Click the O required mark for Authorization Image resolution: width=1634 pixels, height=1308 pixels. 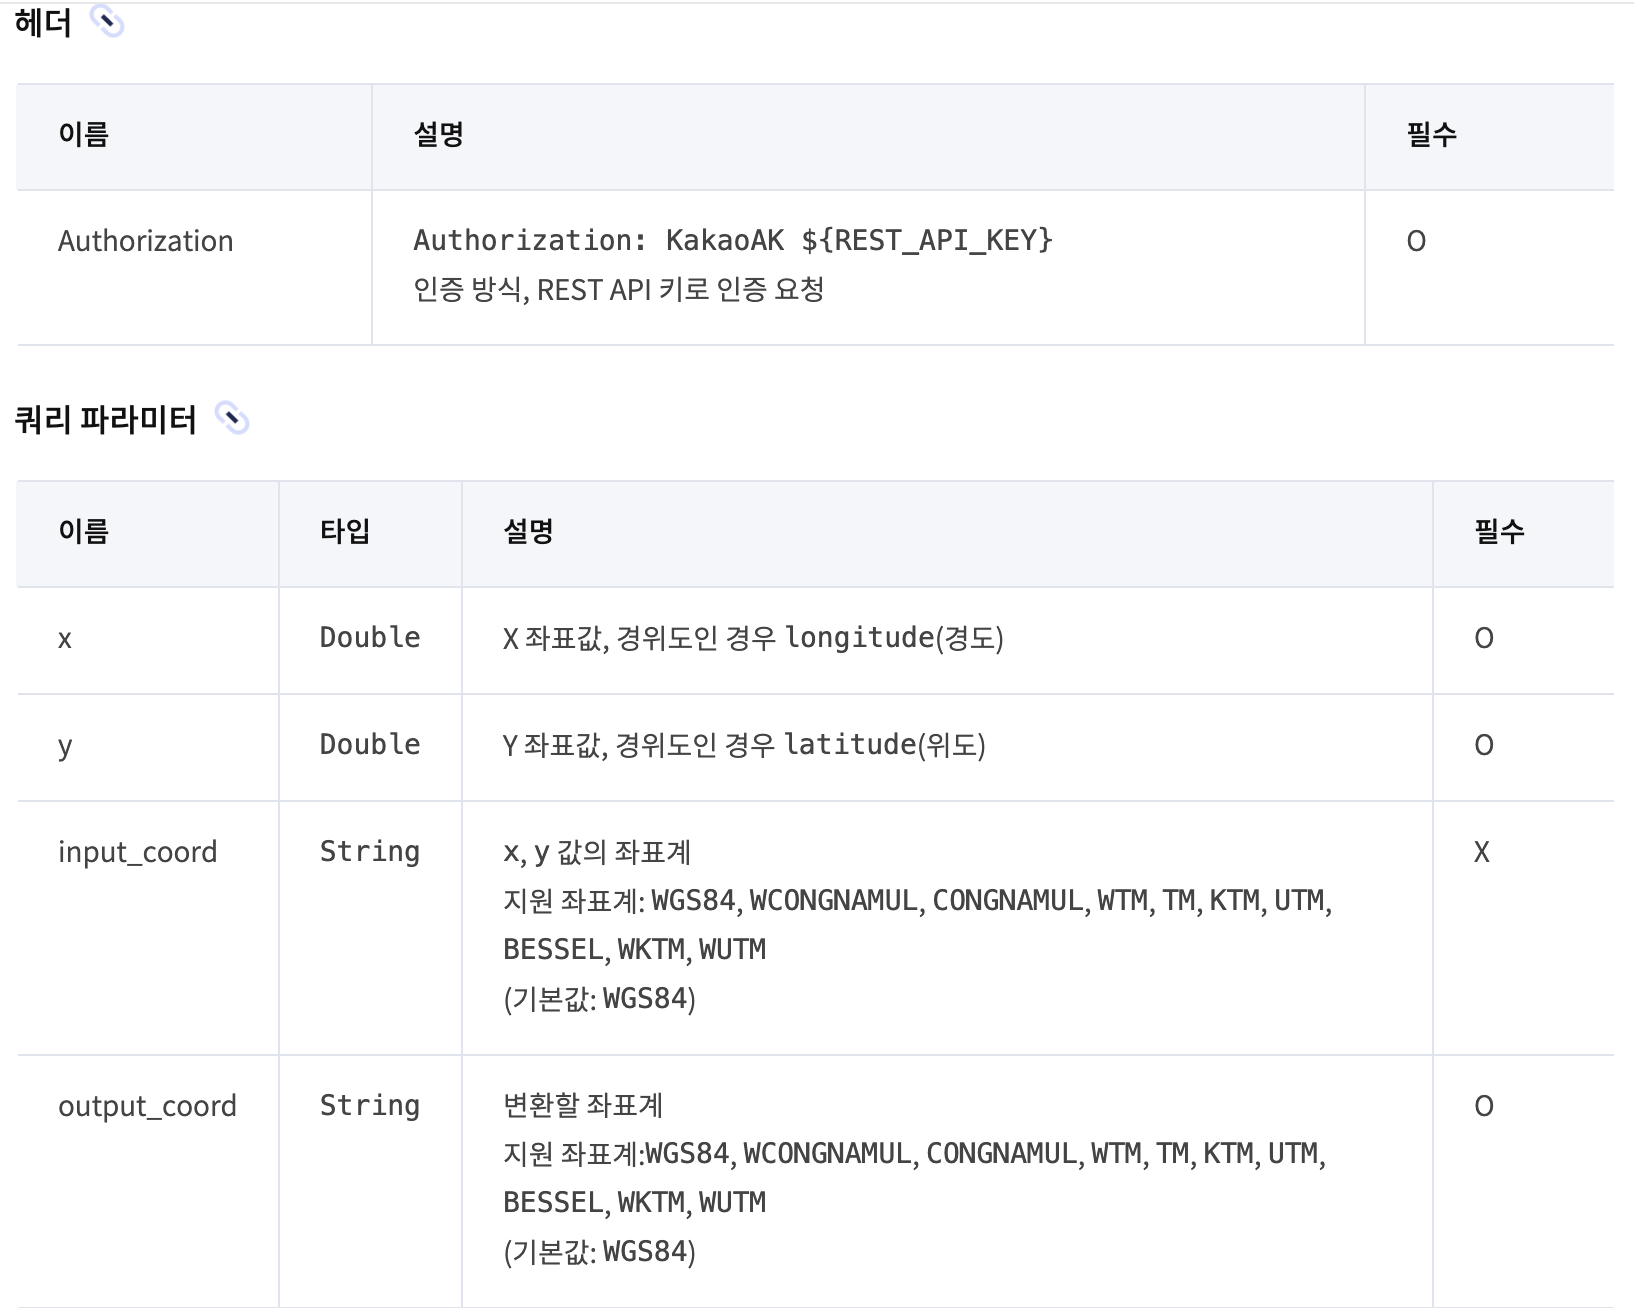coord(1416,241)
